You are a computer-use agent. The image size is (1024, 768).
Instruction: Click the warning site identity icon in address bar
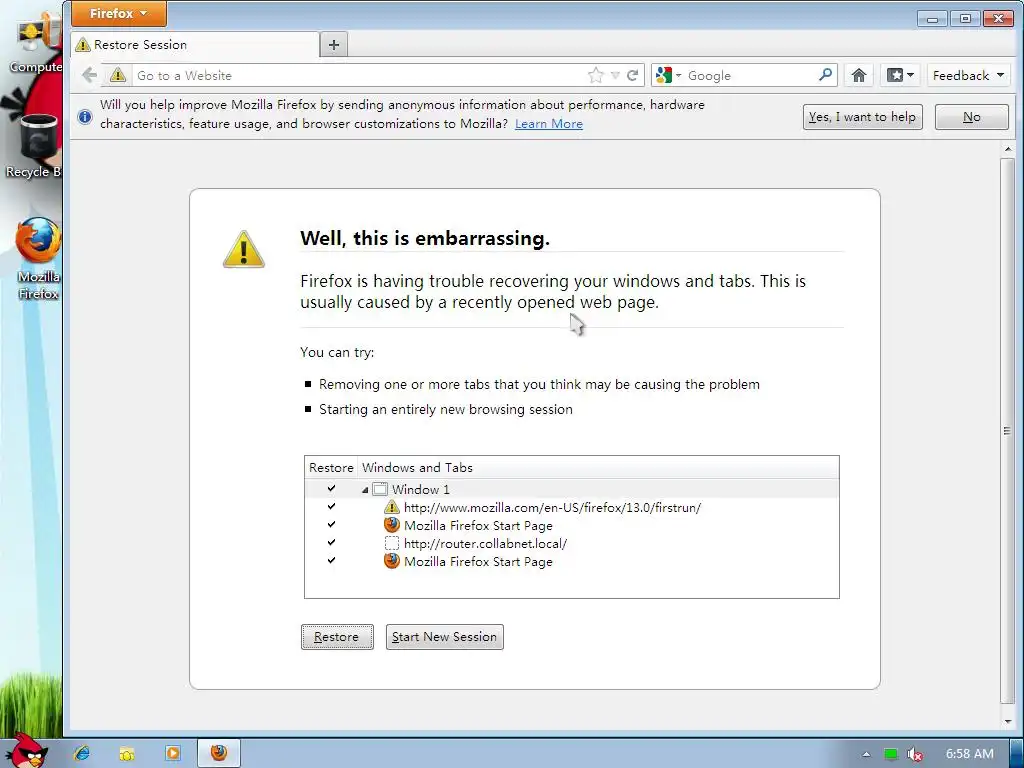tap(118, 75)
